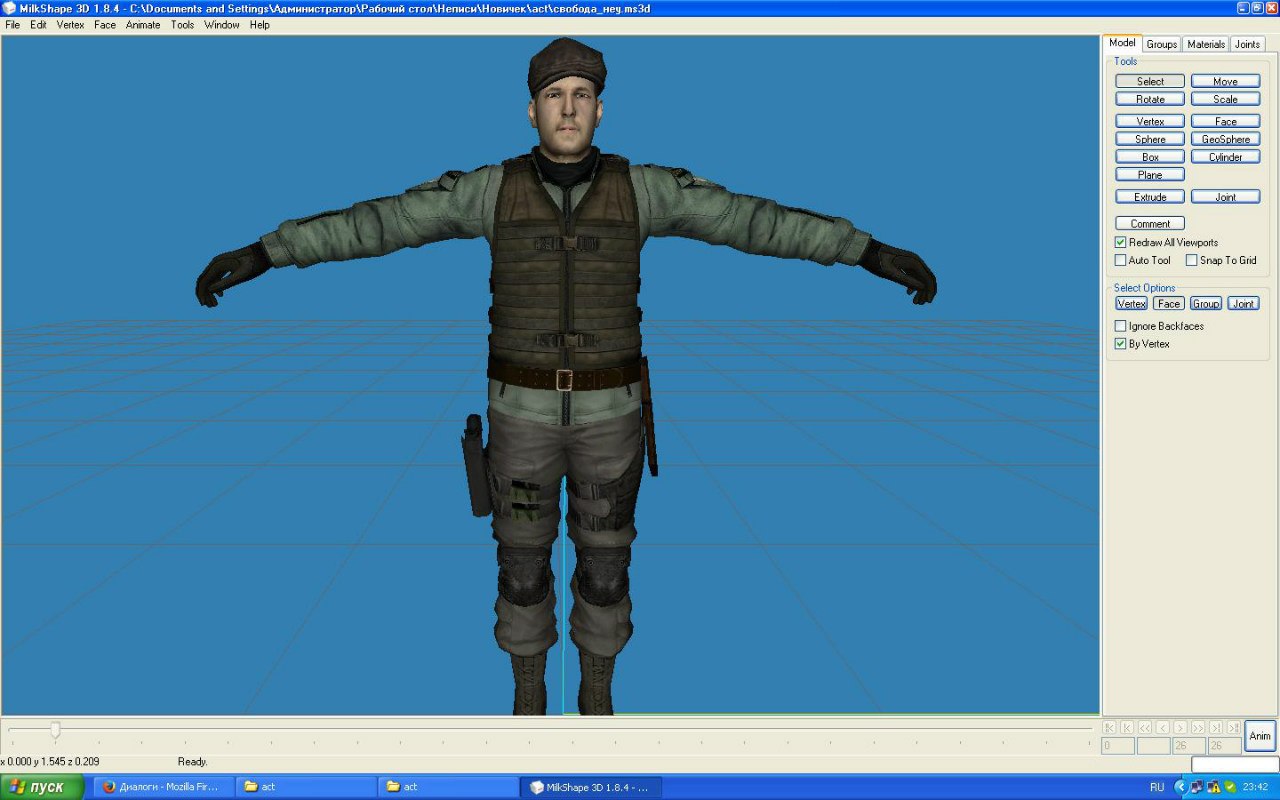Screen dimensions: 1280x800
Task: Choose the Face creation tool
Action: [1225, 121]
